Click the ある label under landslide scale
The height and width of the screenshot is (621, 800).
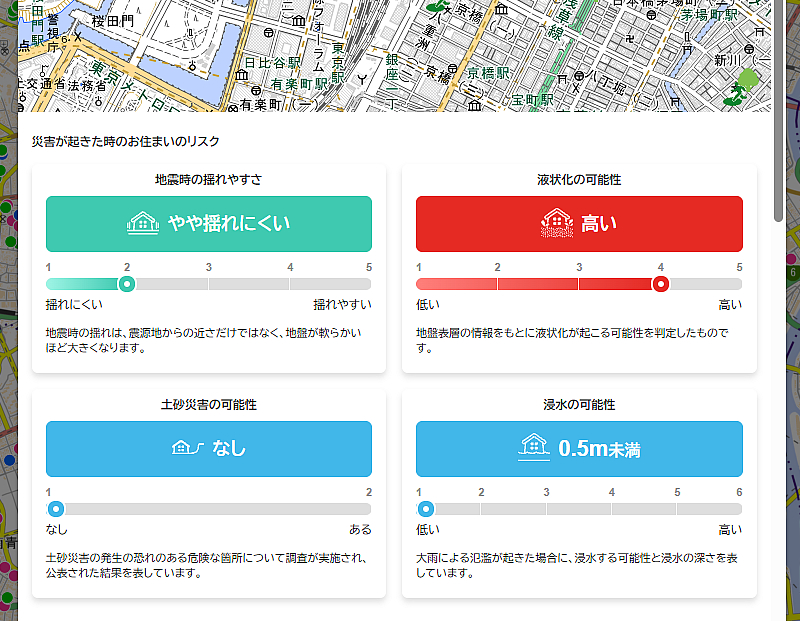coord(360,530)
